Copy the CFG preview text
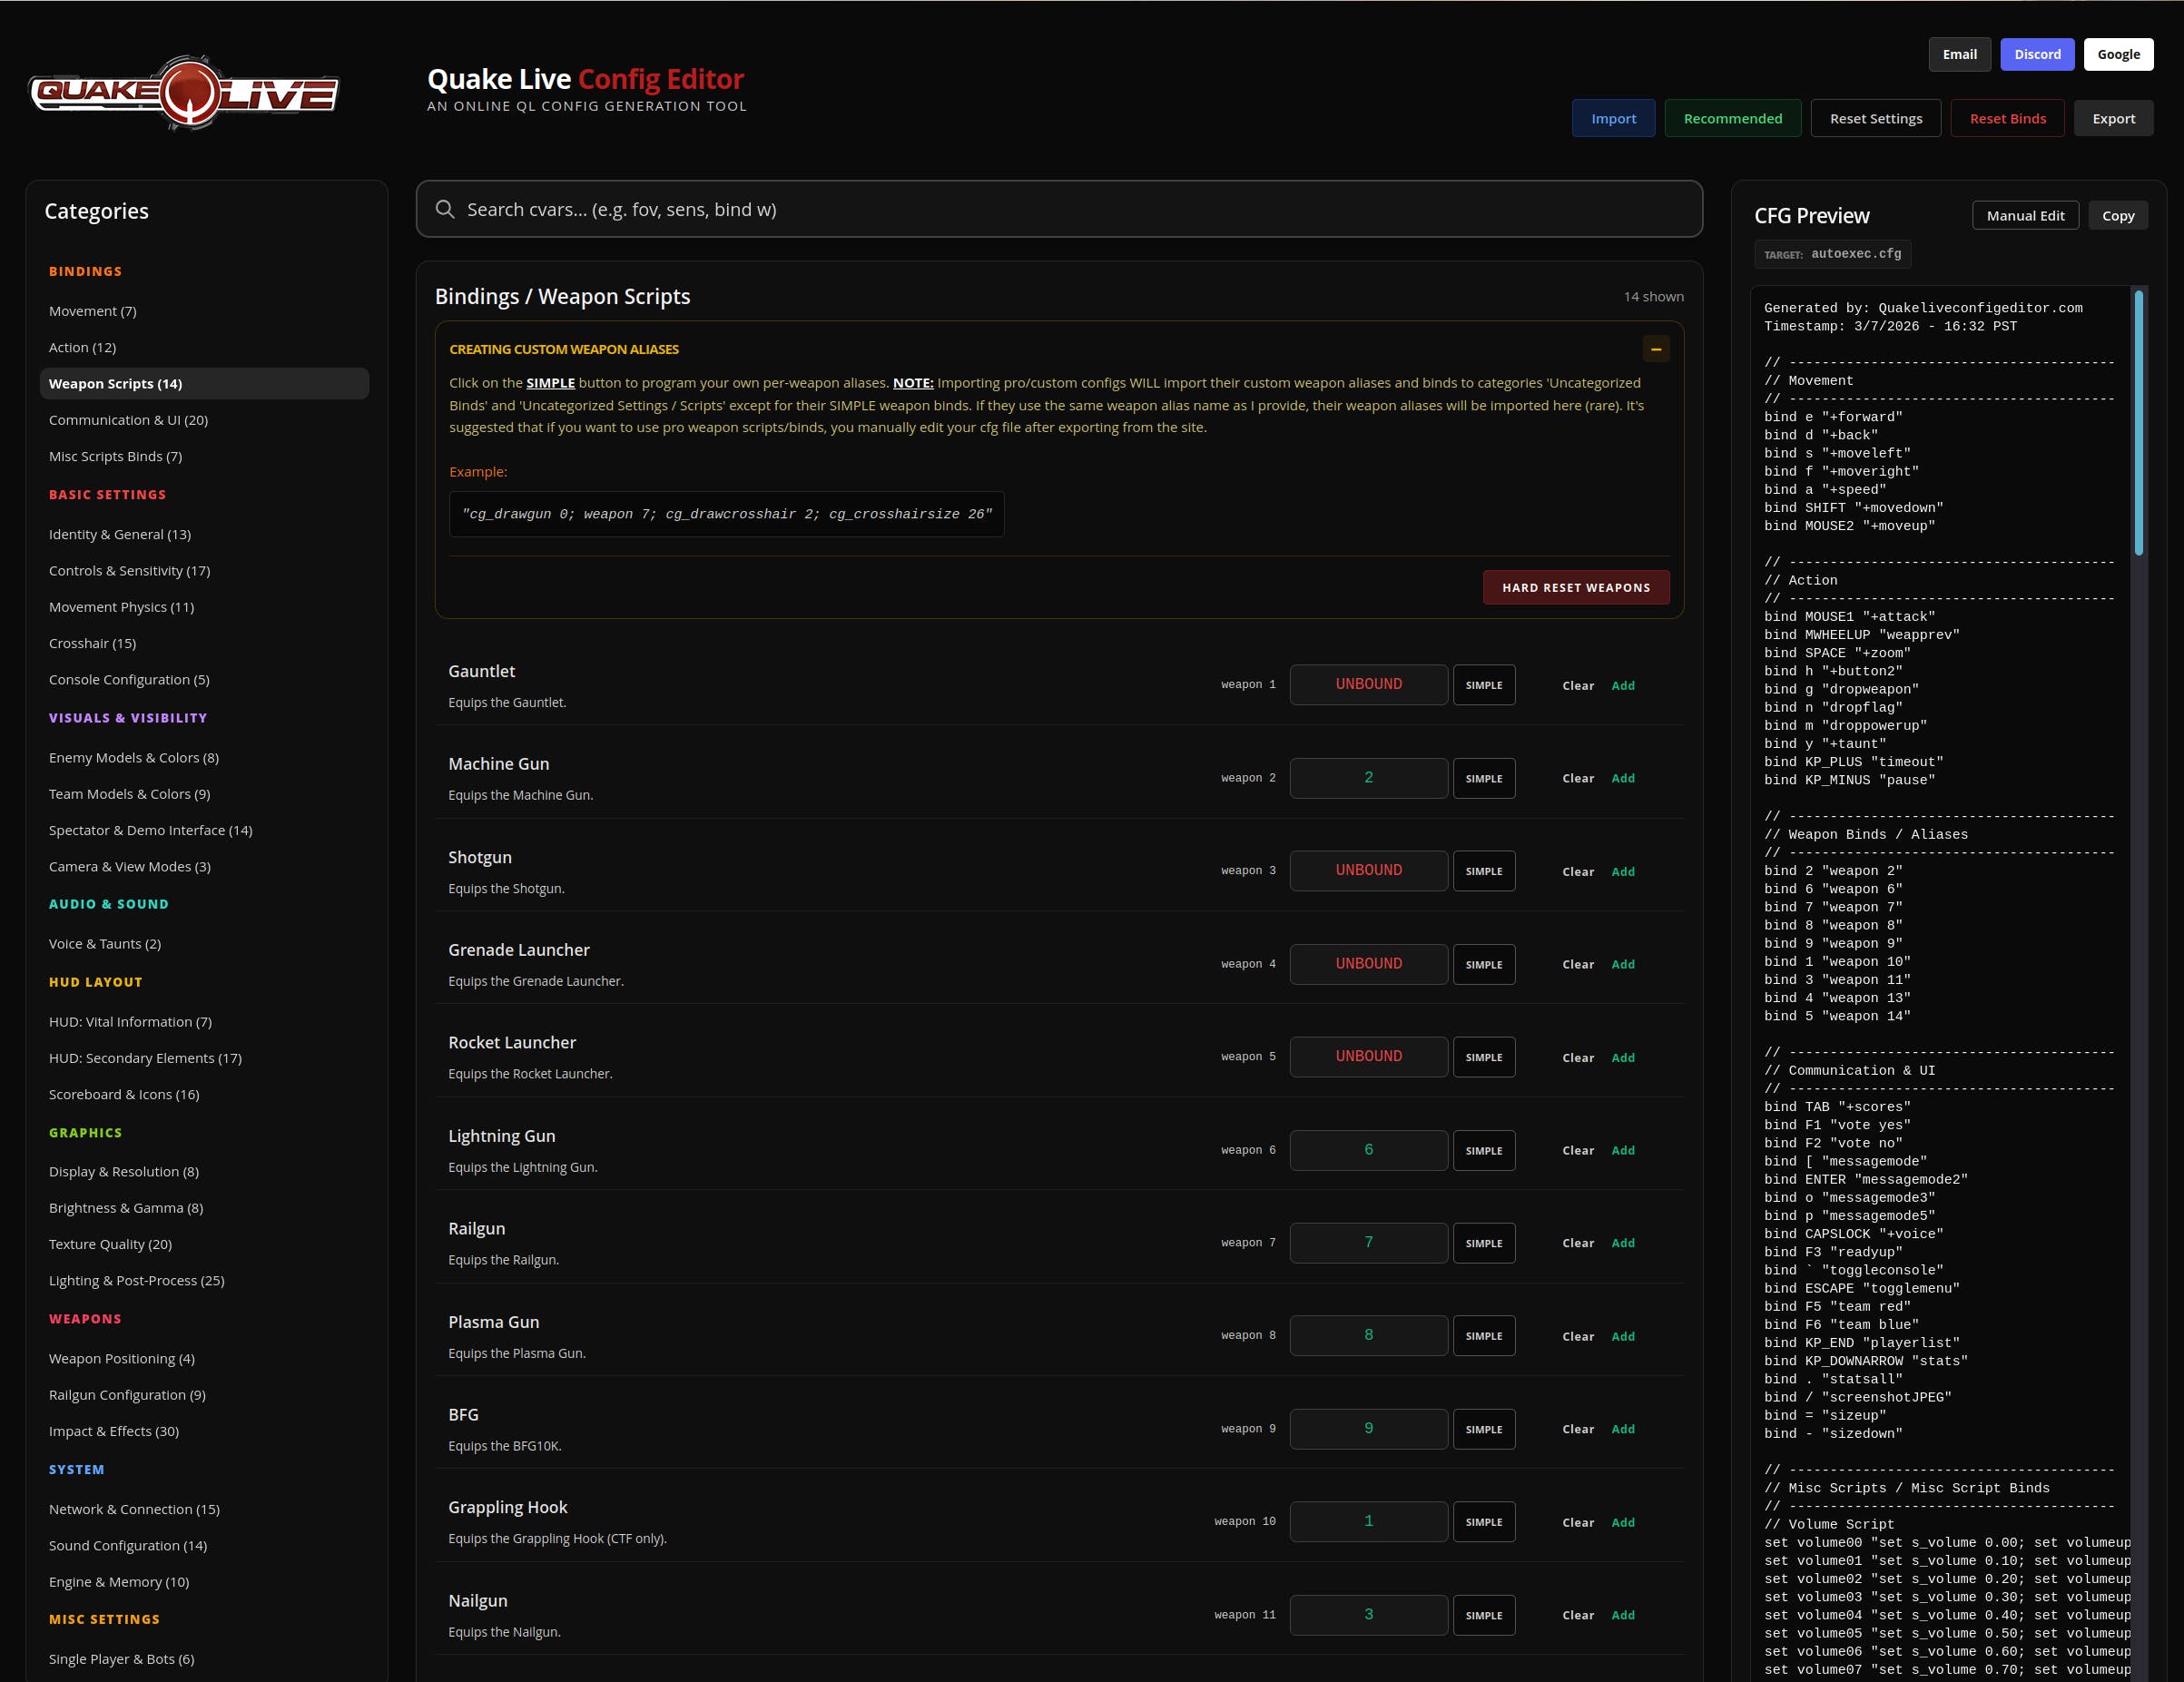This screenshot has height=1682, width=2184. (x=2117, y=215)
